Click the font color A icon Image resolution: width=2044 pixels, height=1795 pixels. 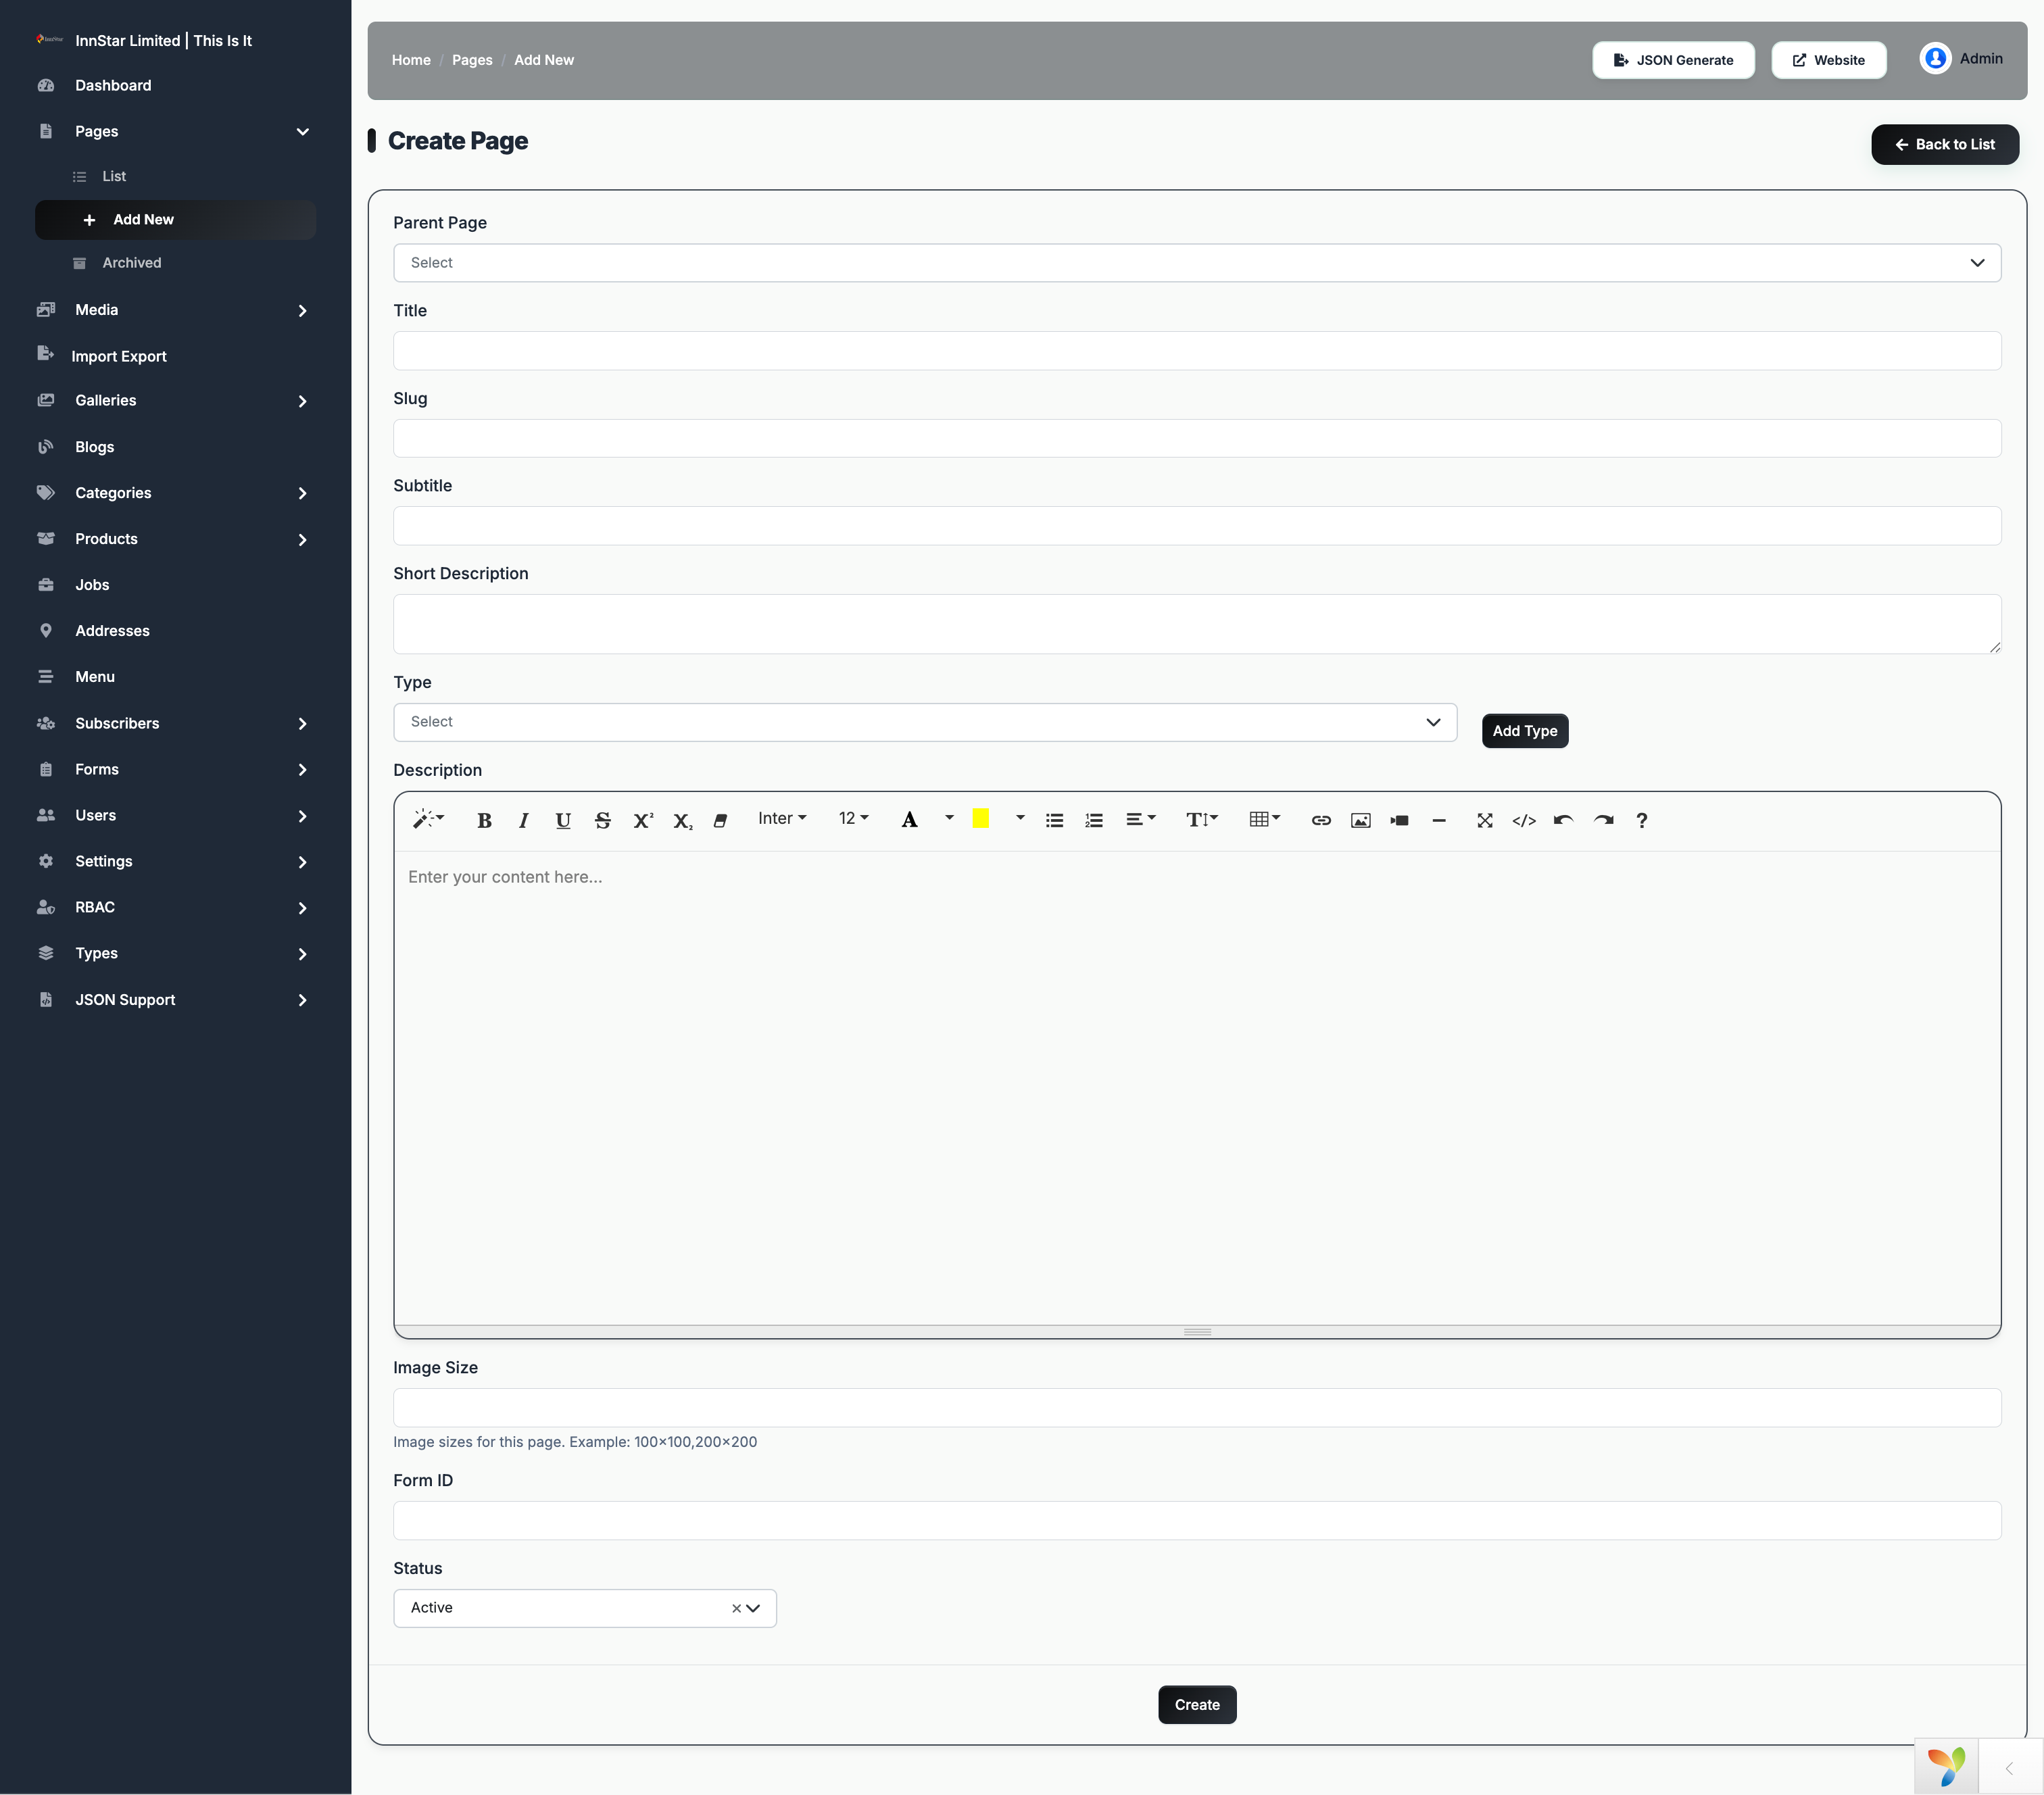909,820
